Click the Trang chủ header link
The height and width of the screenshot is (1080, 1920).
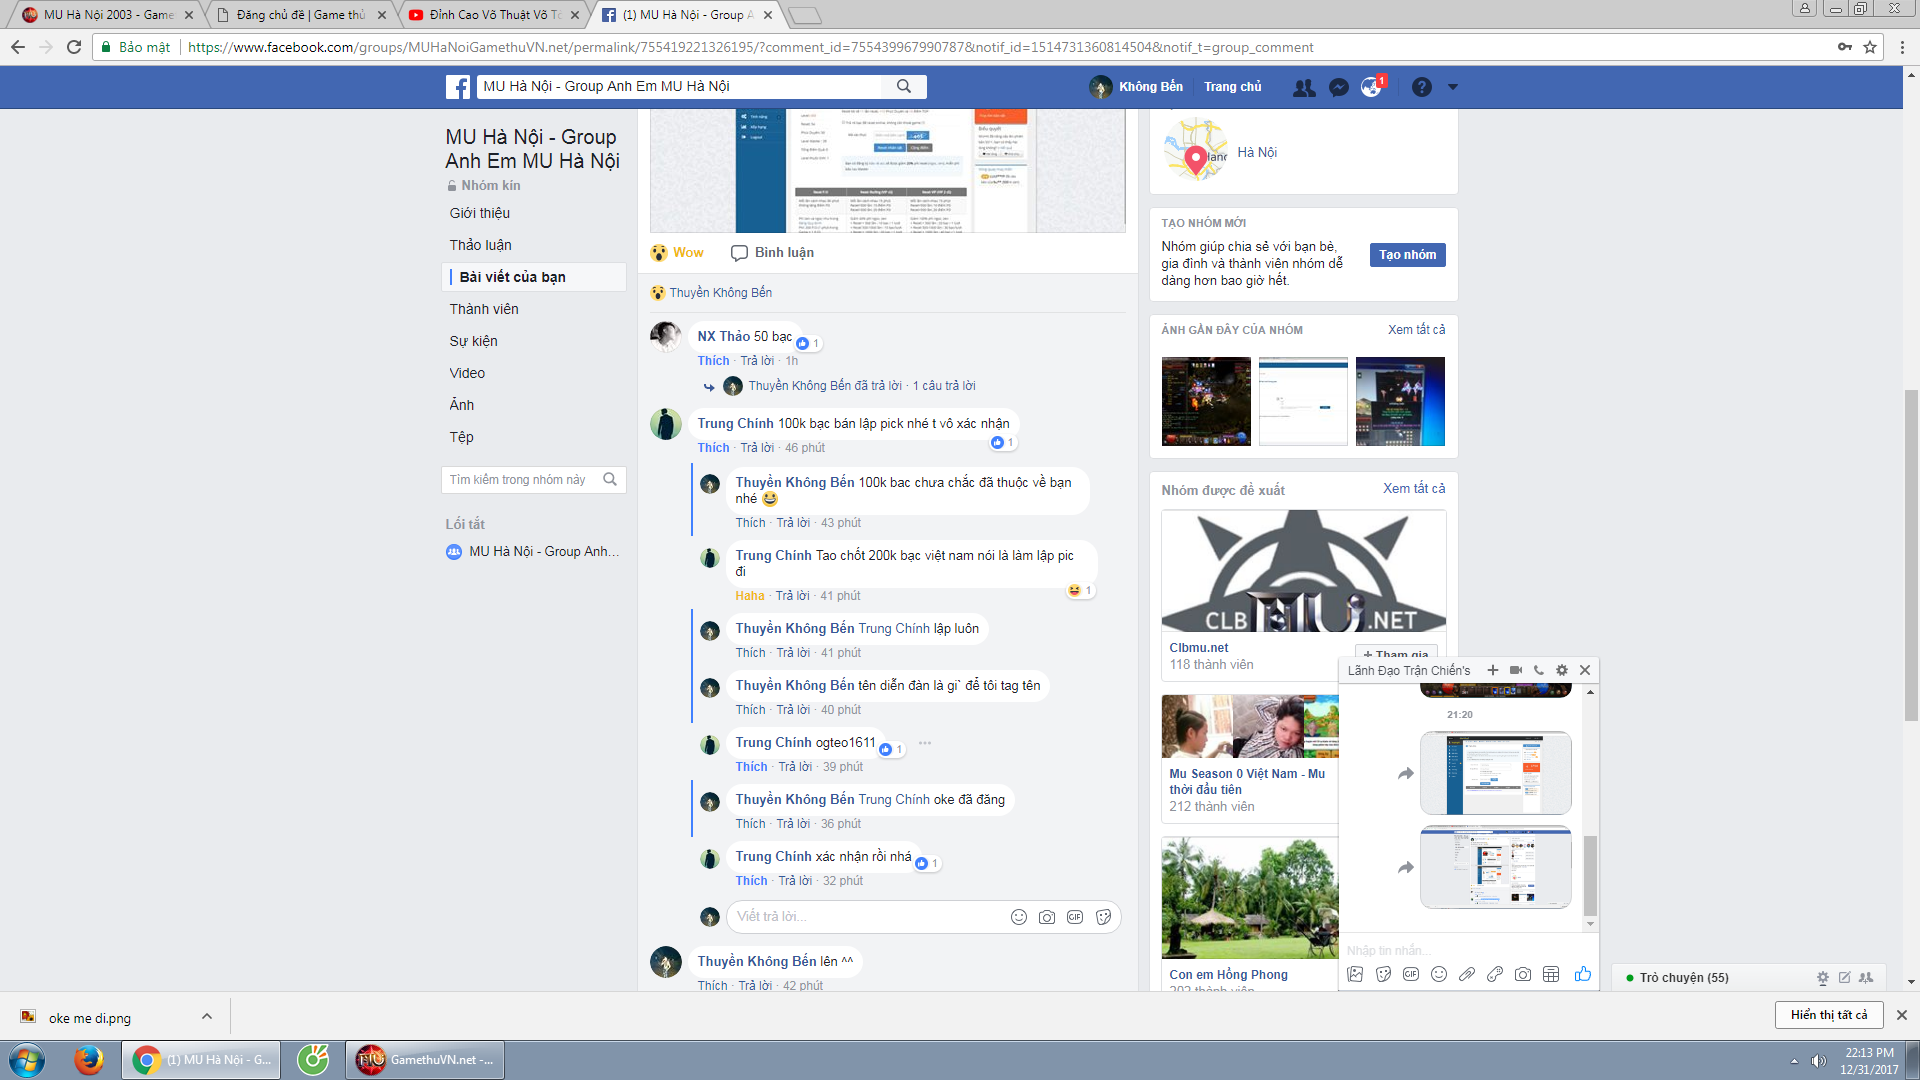[x=1232, y=87]
